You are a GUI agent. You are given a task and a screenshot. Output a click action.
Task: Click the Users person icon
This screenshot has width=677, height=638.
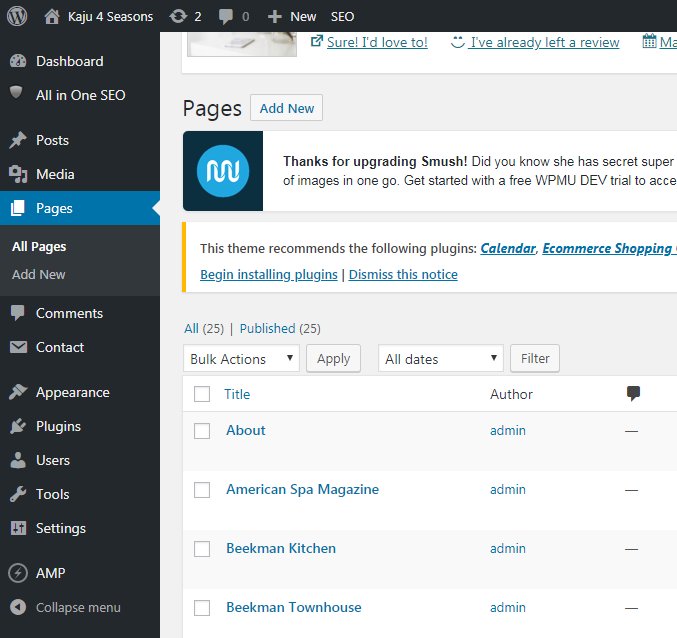[18, 460]
